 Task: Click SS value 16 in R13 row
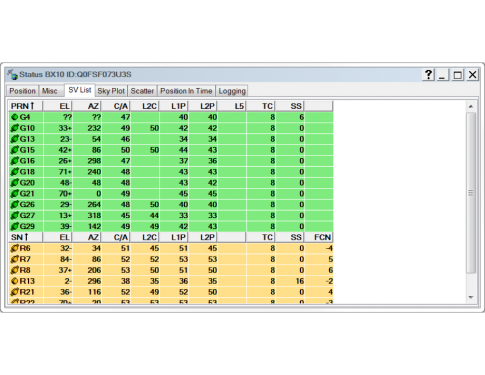pos(300,281)
